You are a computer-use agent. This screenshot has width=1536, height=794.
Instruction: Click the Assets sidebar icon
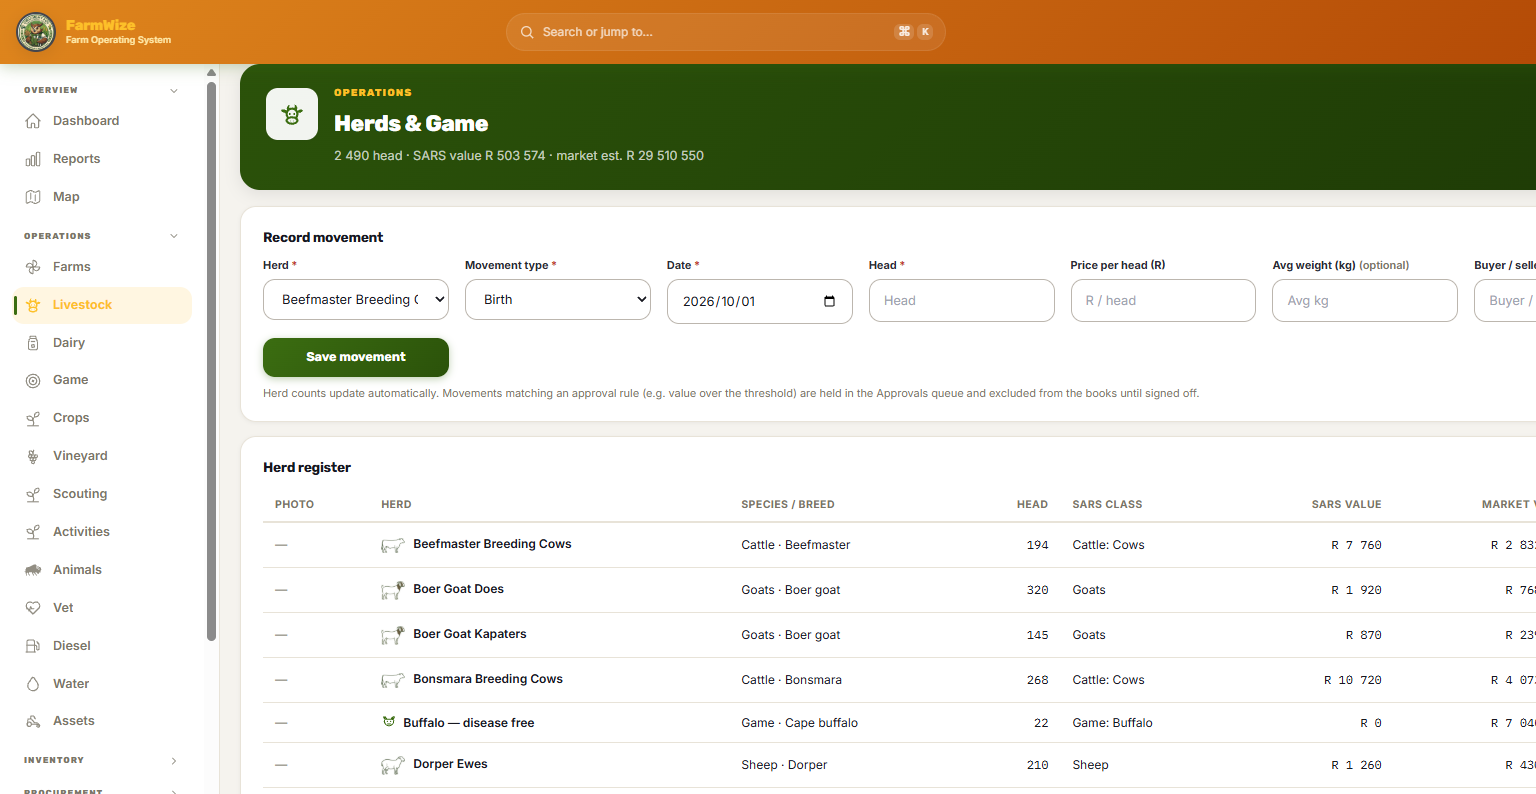tap(33, 721)
